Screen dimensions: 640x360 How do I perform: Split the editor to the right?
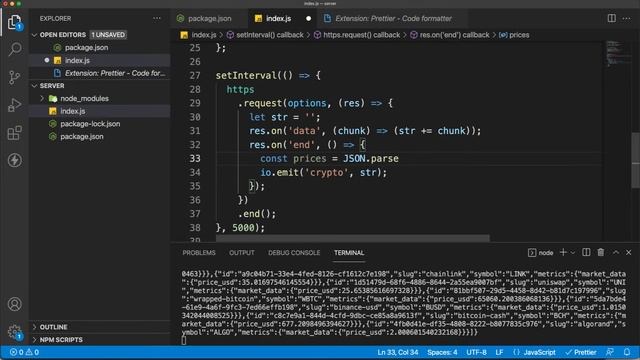click(x=611, y=18)
